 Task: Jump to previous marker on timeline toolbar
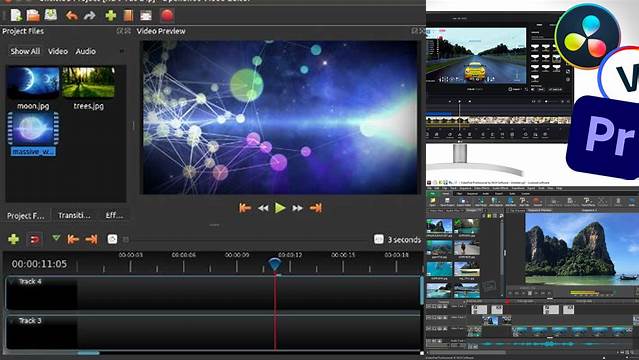(x=73, y=239)
